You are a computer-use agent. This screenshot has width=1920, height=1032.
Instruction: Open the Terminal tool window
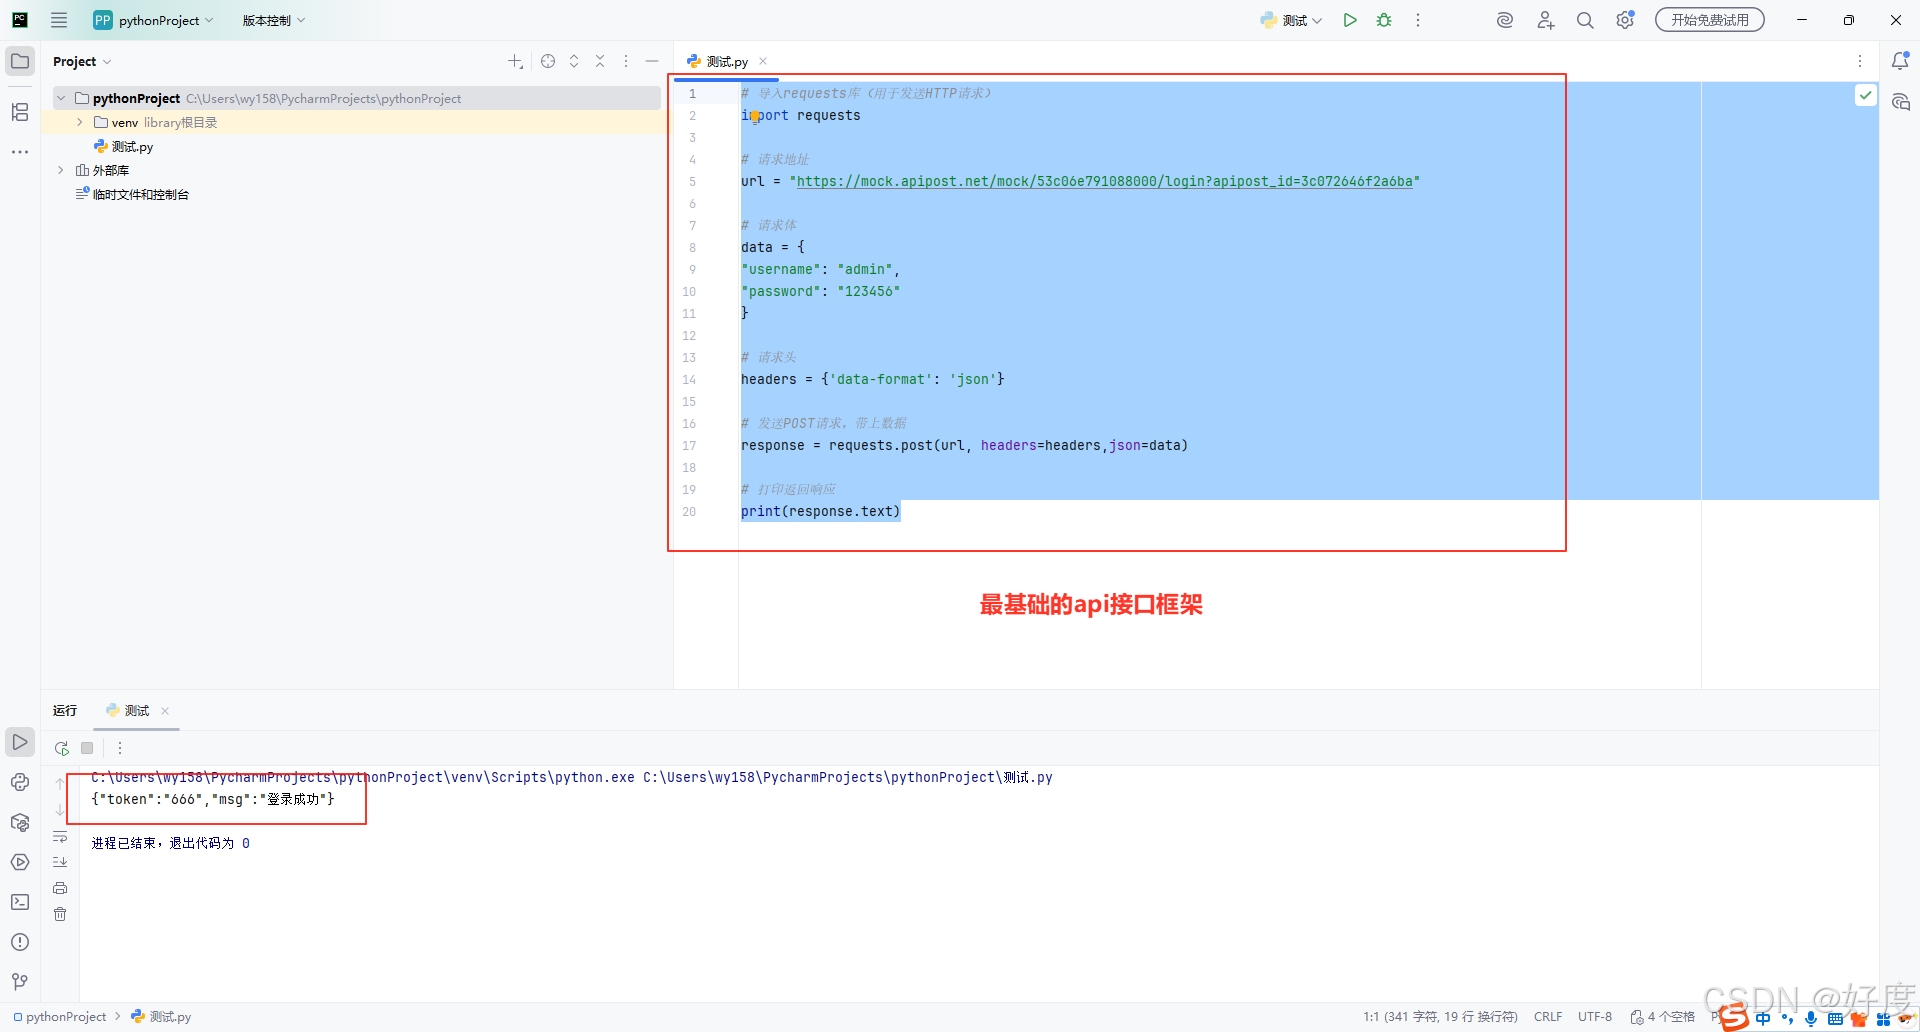(20, 902)
